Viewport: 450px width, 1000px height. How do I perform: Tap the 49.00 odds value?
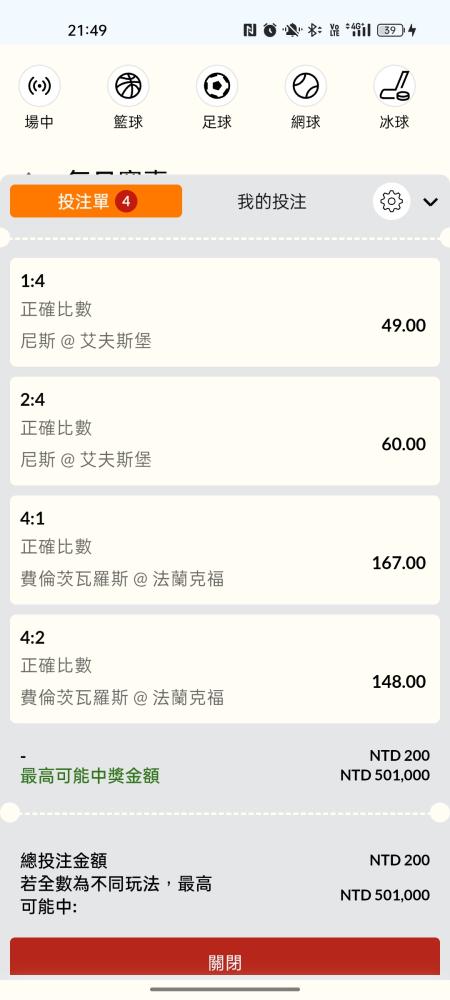pos(403,325)
